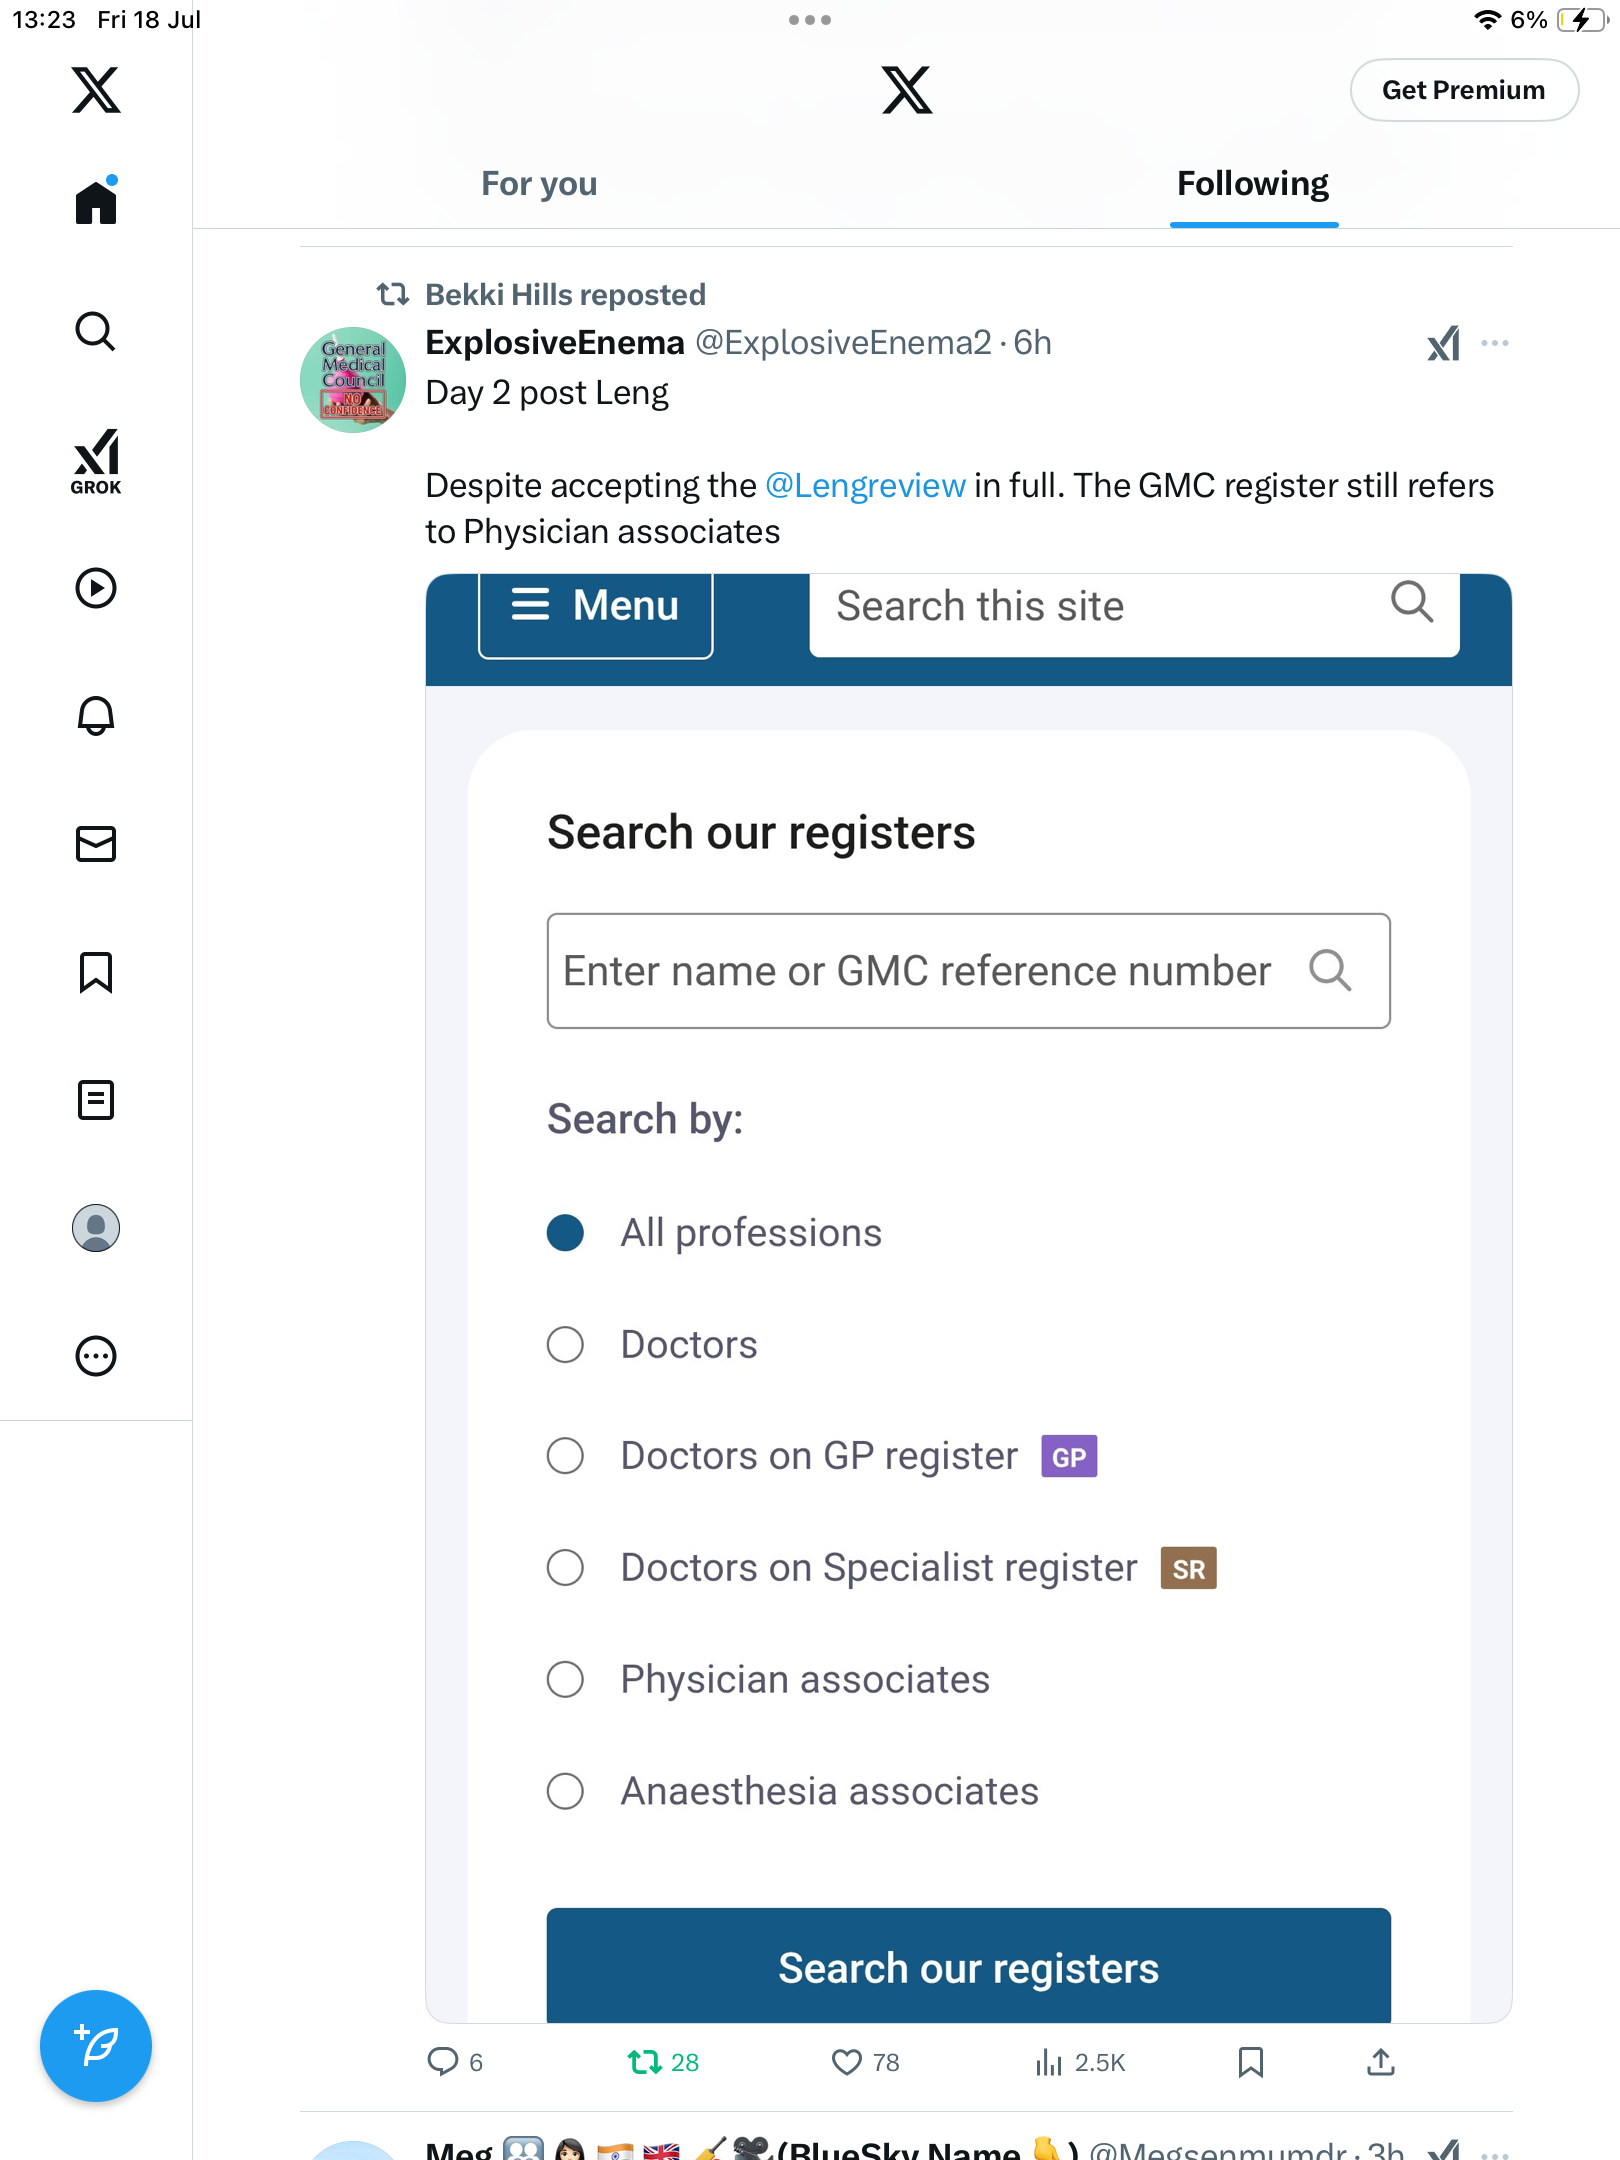Share the post using the upload icon

1381,2062
